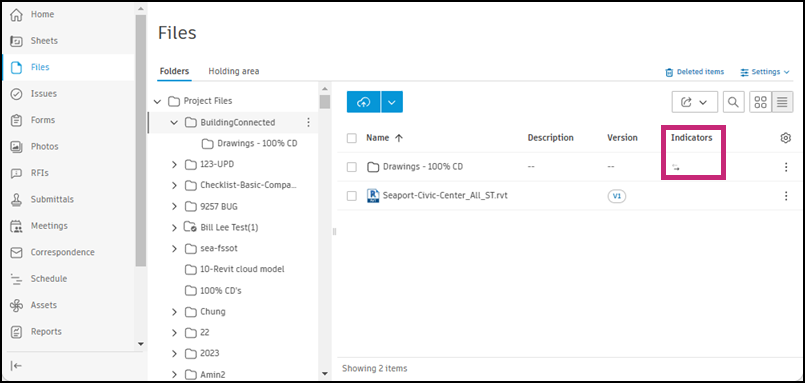Switch to list view
805x383 pixels.
pyautogui.click(x=782, y=102)
